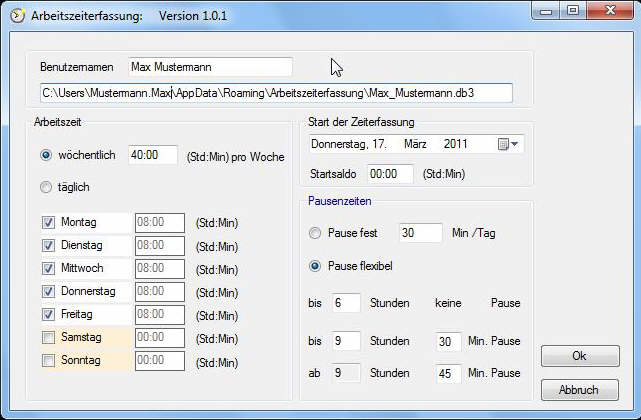Click the Startsaldo field showing 00:00
Viewport: 641px width, 420px height.
390,174
